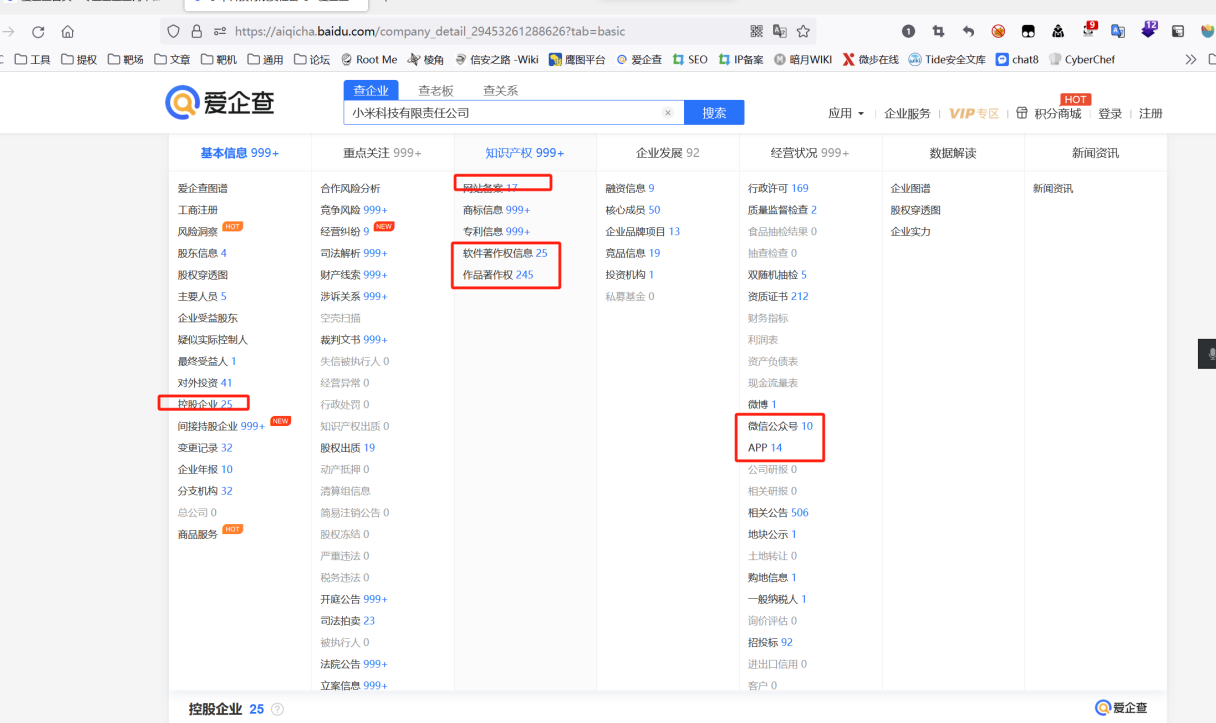Open the blue translate extension in toolbar
Image resolution: width=1216 pixels, height=723 pixels.
[1118, 31]
